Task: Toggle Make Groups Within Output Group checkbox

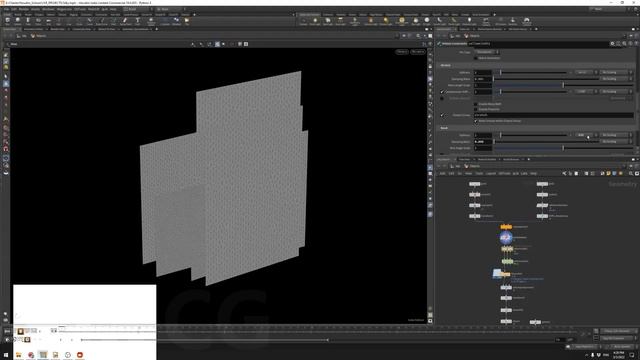Action: [x=476, y=121]
